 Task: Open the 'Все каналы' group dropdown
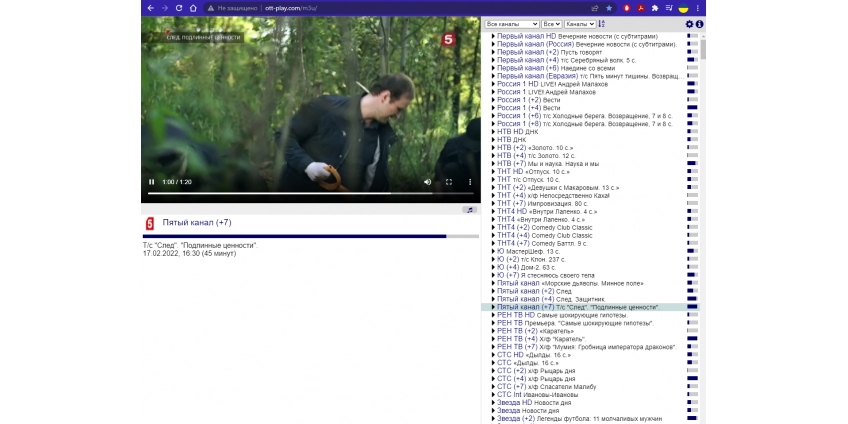pos(512,24)
